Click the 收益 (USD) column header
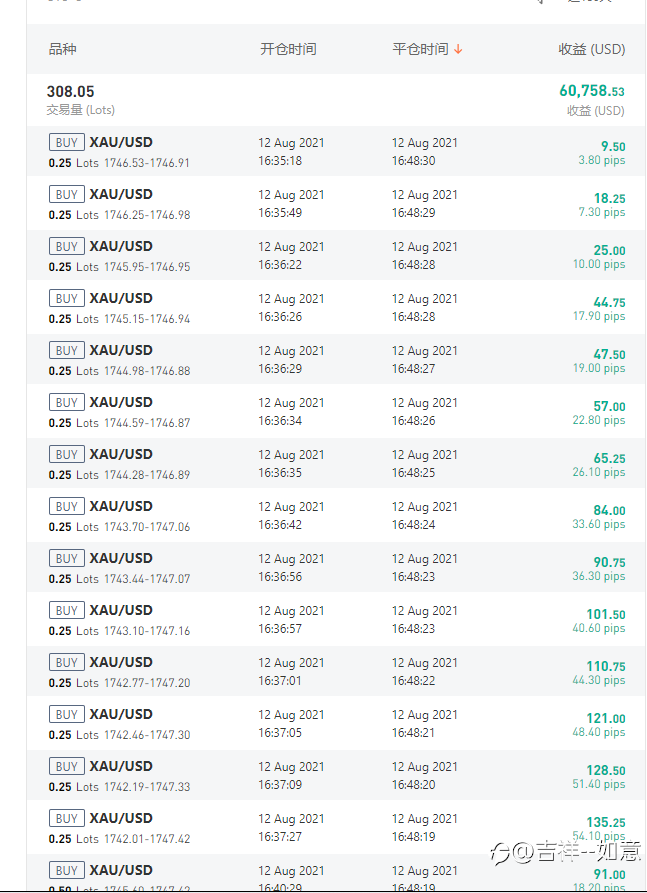This screenshot has height=893, width=647. 591,49
